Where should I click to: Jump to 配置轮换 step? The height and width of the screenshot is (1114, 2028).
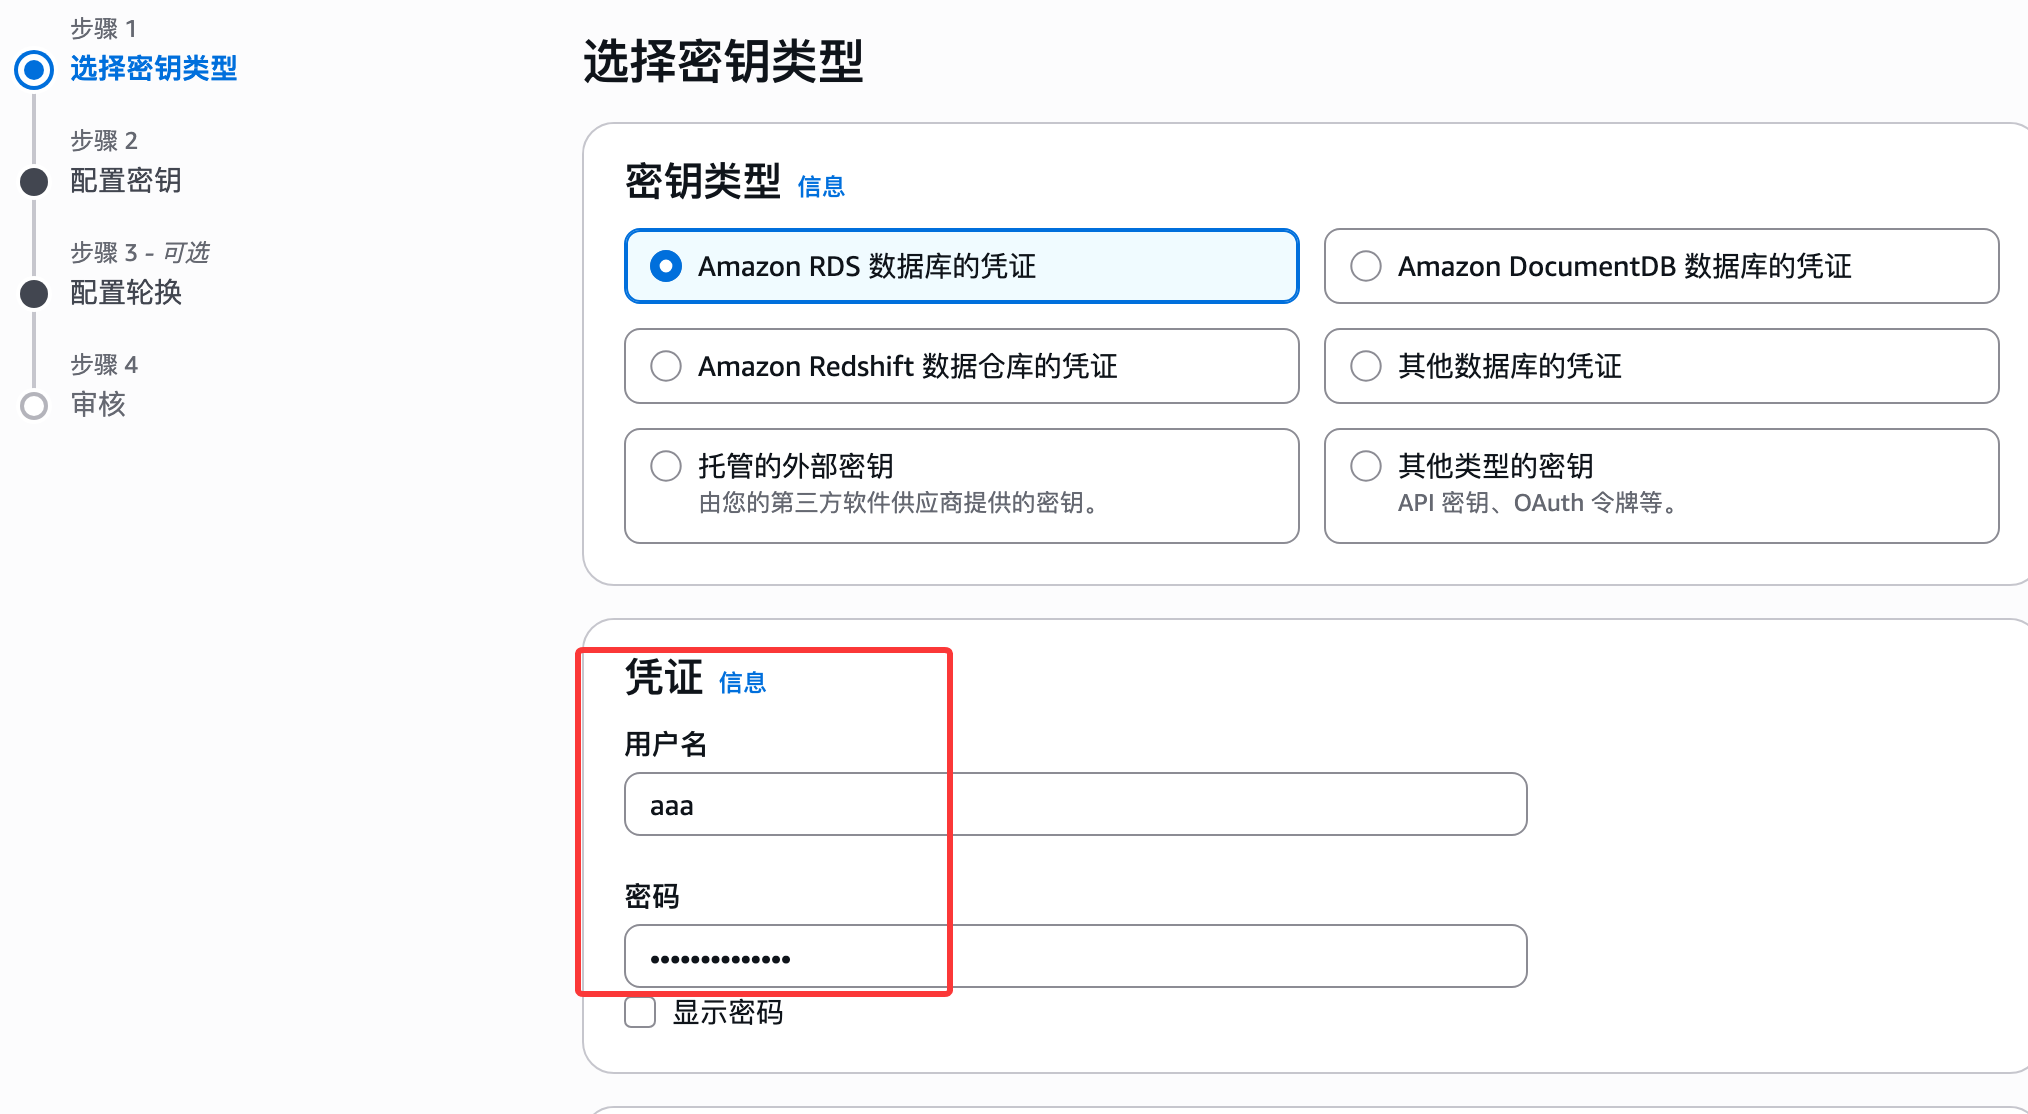coord(126,293)
